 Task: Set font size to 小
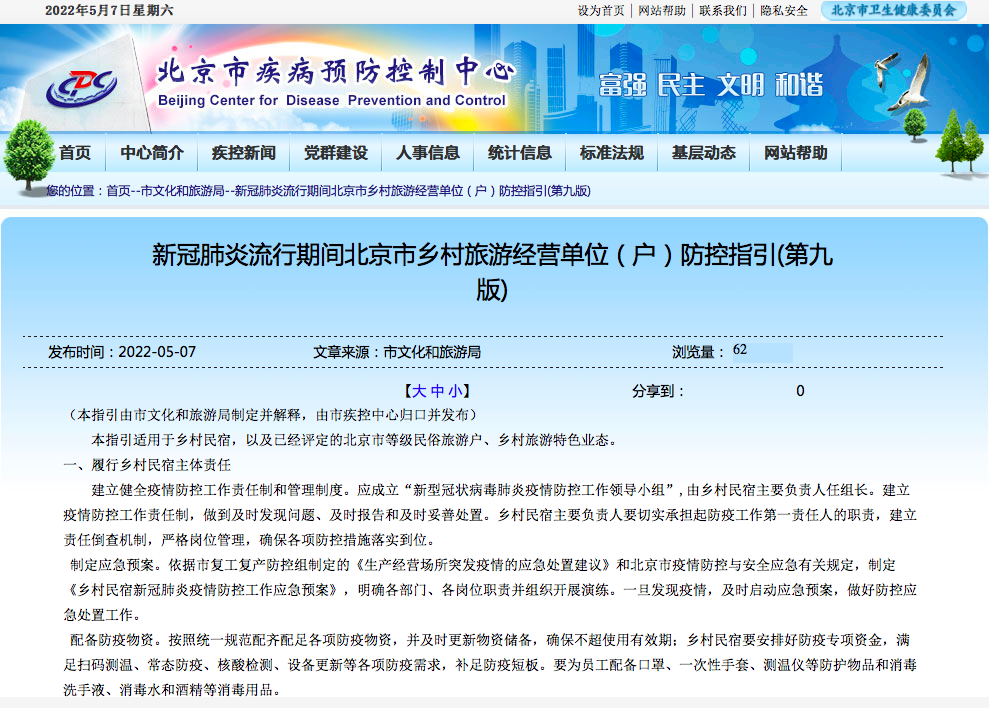pyautogui.click(x=455, y=391)
